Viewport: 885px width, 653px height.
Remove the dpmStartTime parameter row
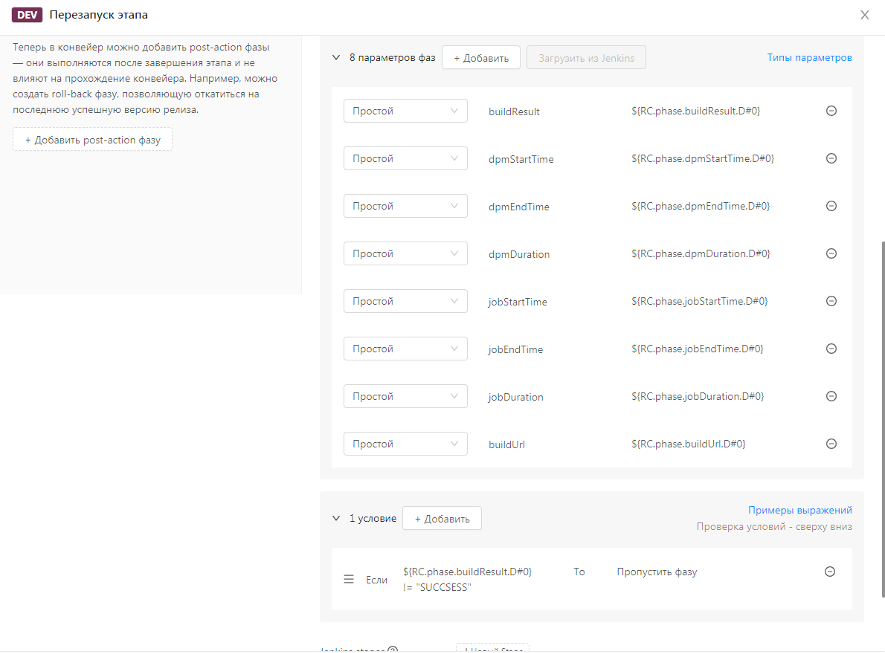[830, 158]
